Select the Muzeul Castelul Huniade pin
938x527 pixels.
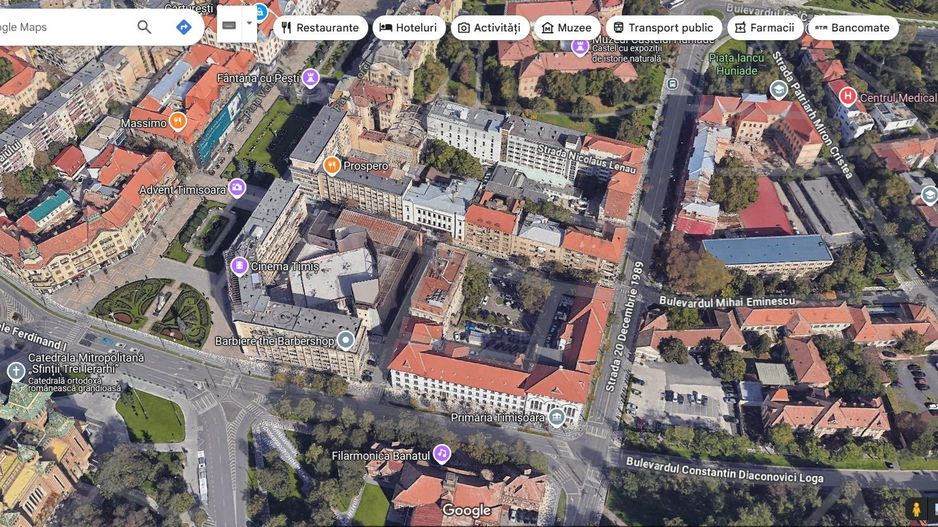coord(580,46)
